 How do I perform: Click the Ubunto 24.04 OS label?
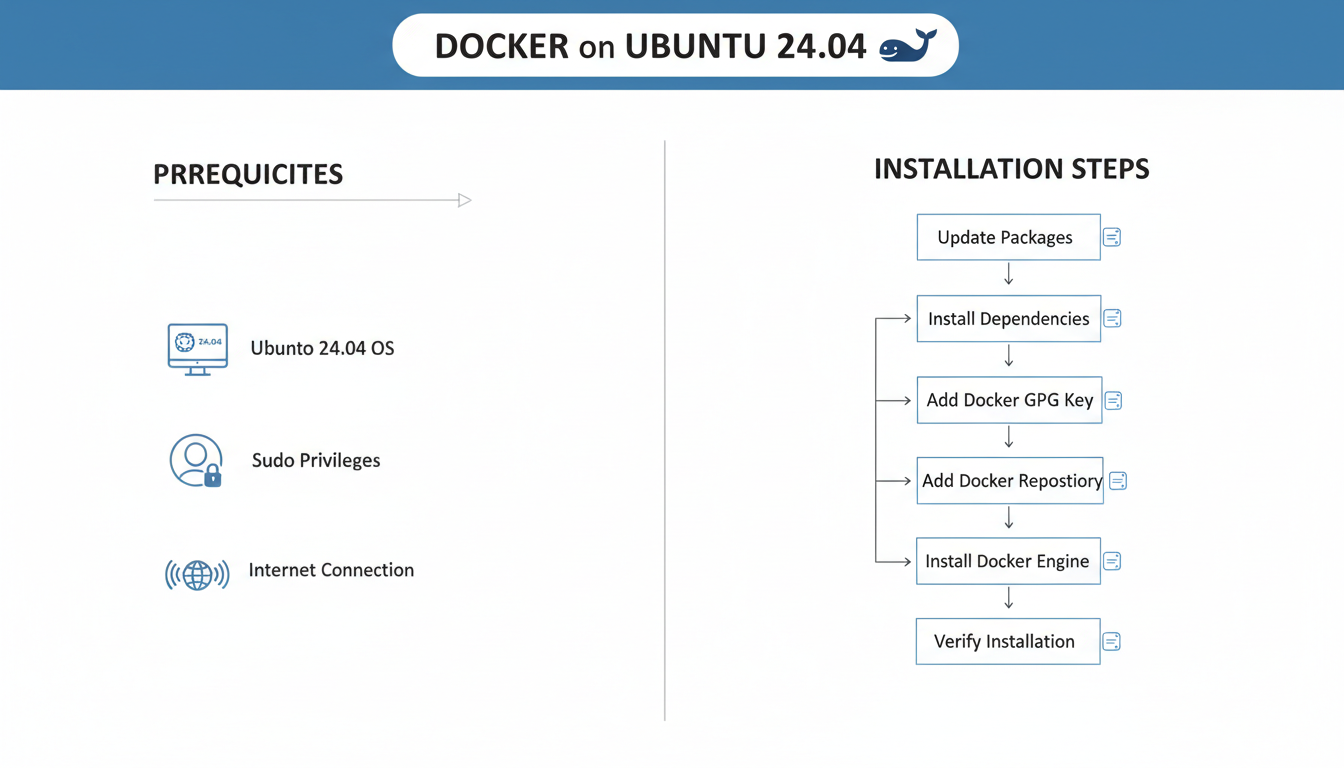click(x=322, y=349)
